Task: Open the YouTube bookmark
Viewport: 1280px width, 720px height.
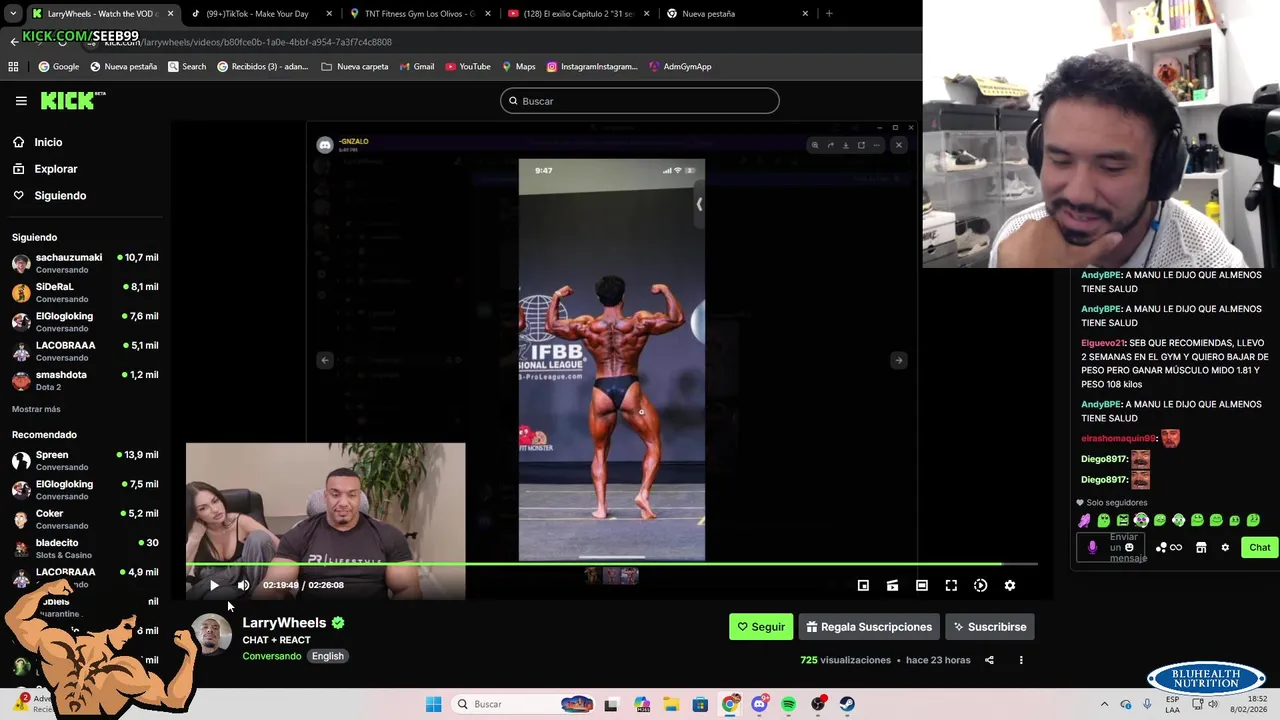Action: coord(468,67)
